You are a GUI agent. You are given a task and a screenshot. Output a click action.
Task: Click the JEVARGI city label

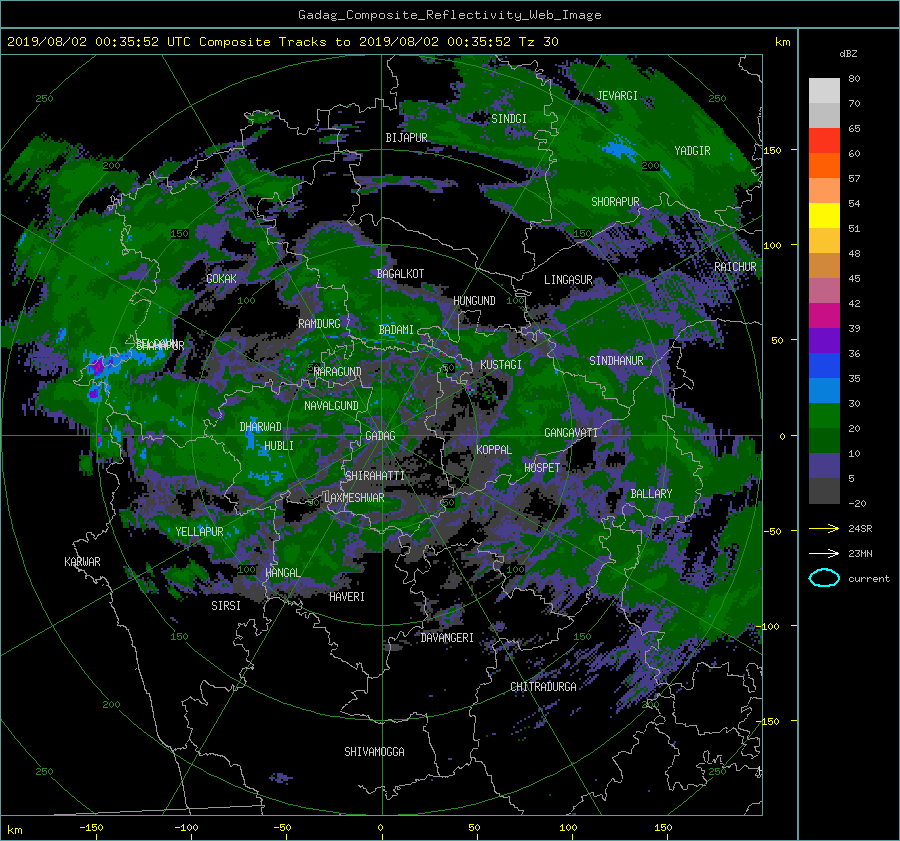[x=618, y=96]
